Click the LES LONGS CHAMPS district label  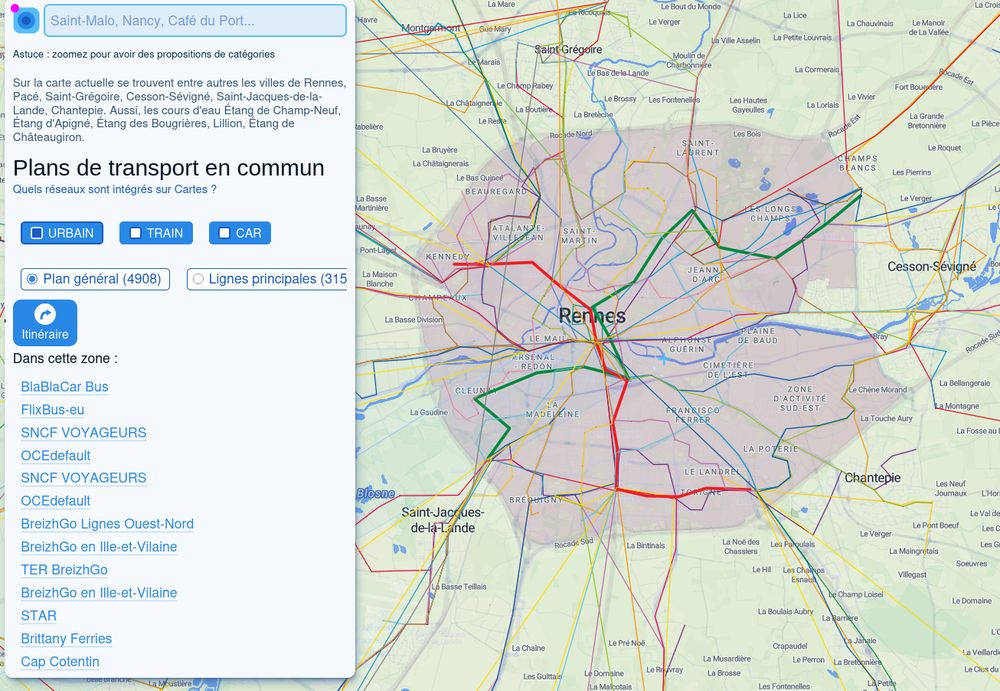(x=770, y=214)
